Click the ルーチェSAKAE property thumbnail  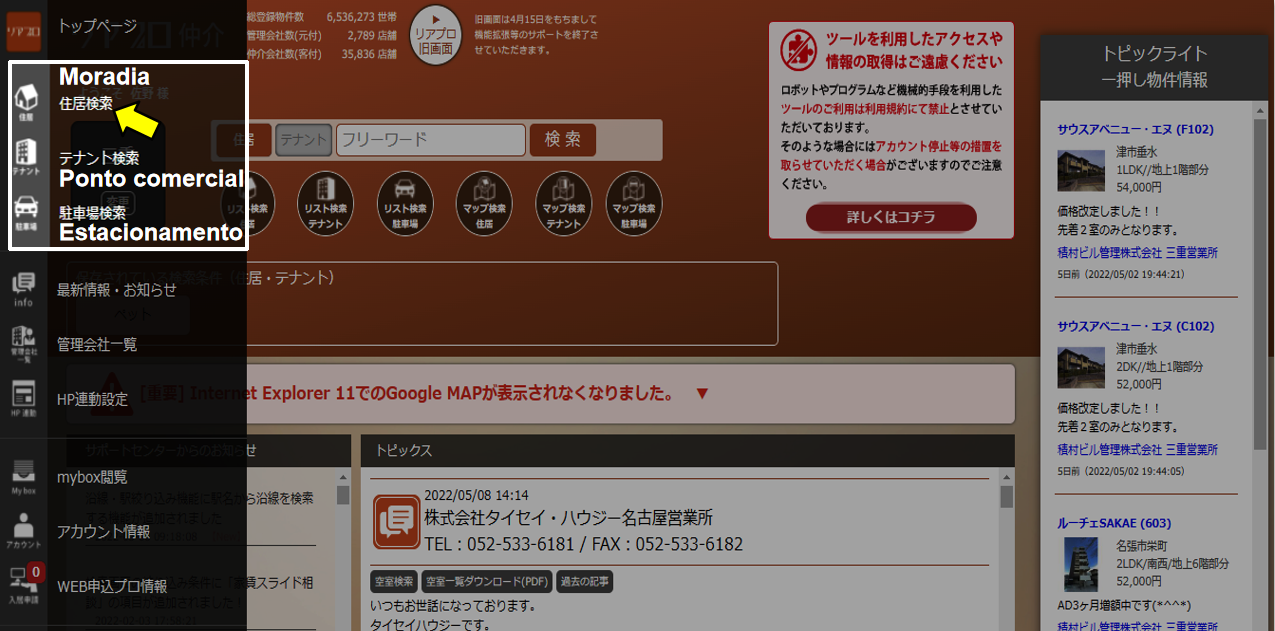pyautogui.click(x=1080, y=564)
